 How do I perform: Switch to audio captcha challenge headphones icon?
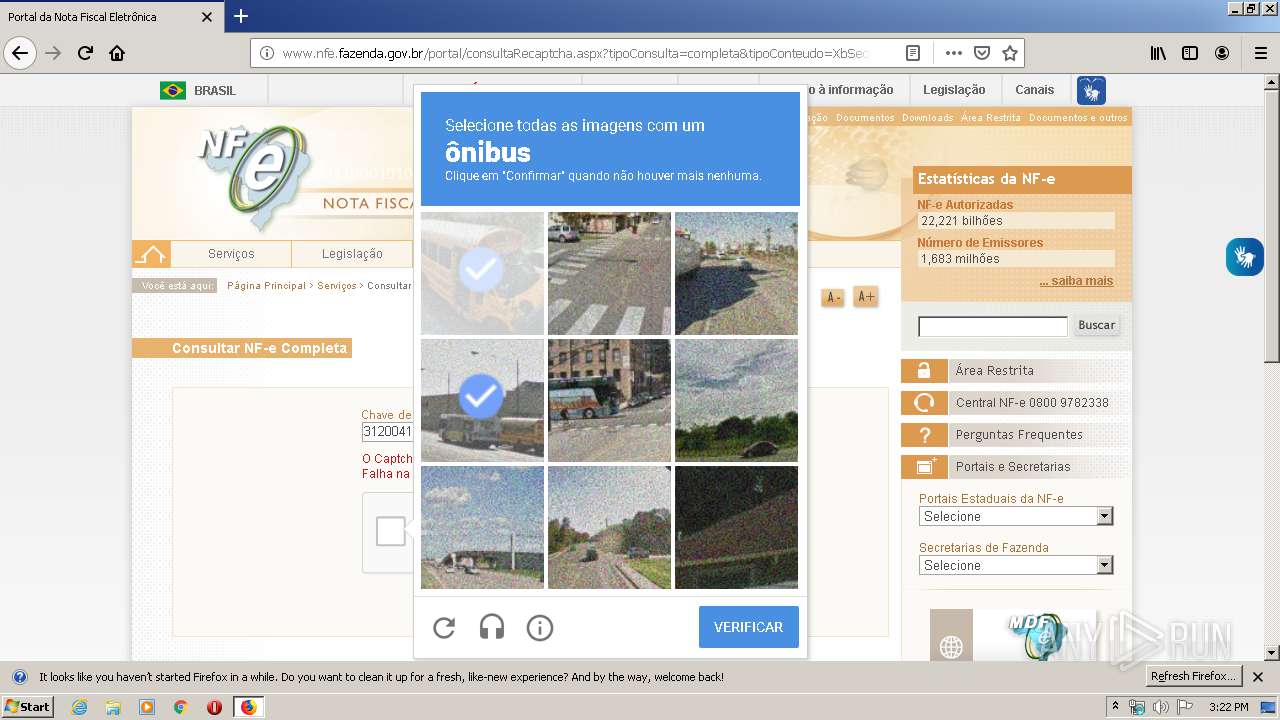pos(492,627)
